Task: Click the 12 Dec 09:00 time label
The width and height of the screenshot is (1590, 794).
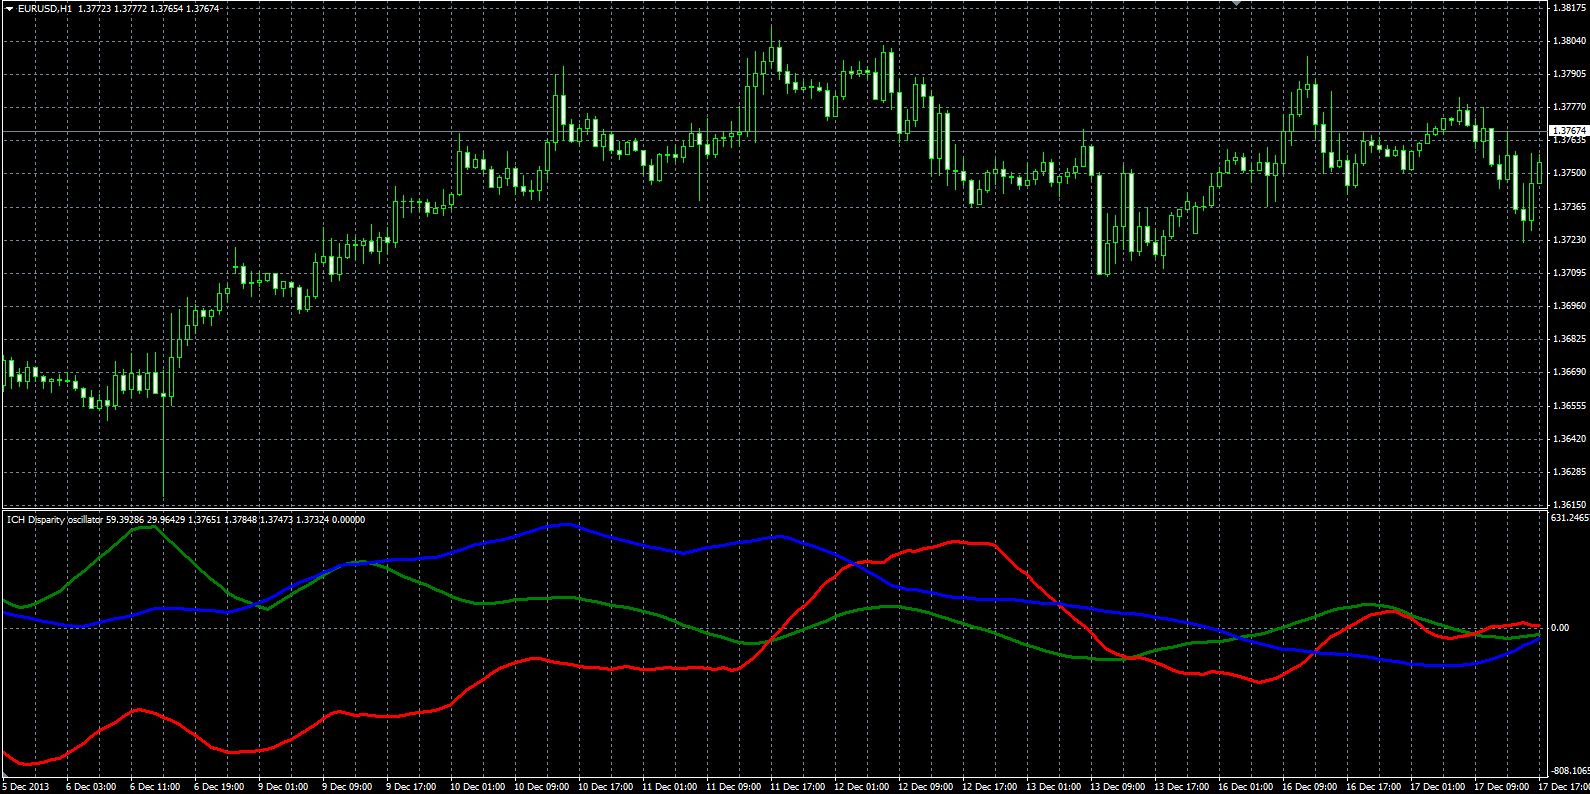Action: point(925,787)
